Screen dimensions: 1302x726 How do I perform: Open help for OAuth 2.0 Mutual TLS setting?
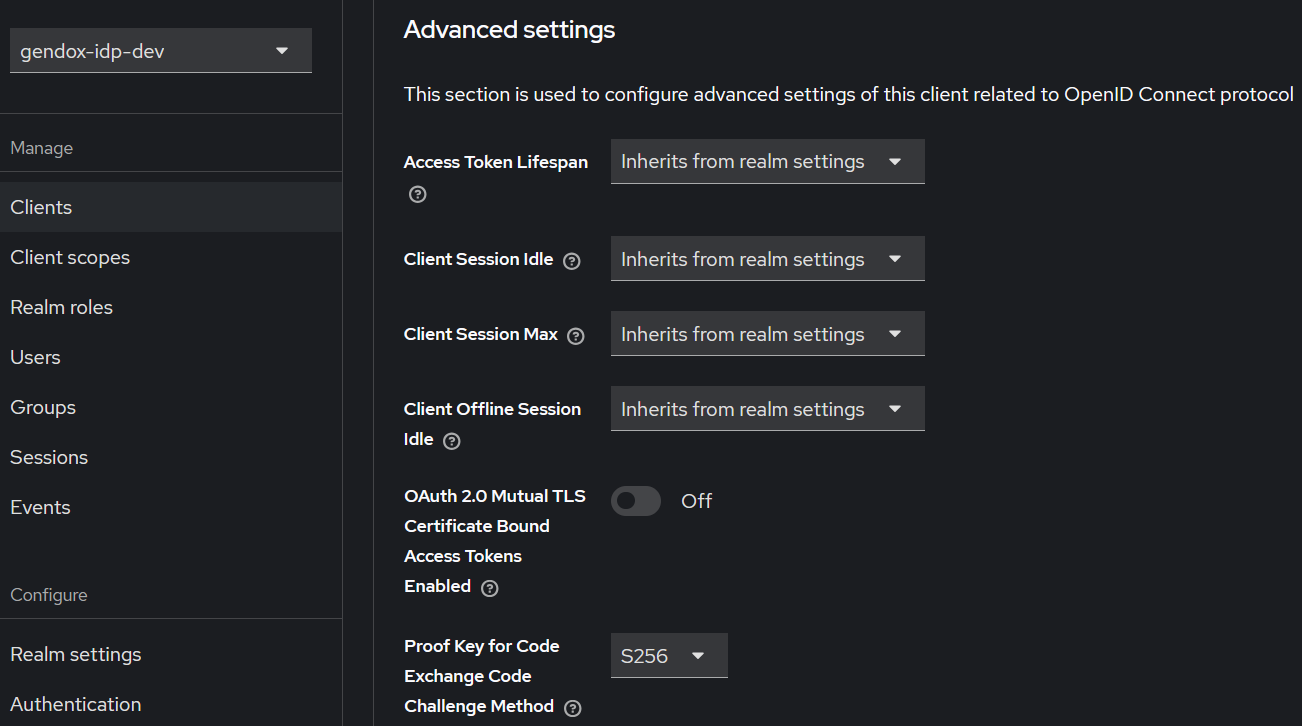(489, 587)
